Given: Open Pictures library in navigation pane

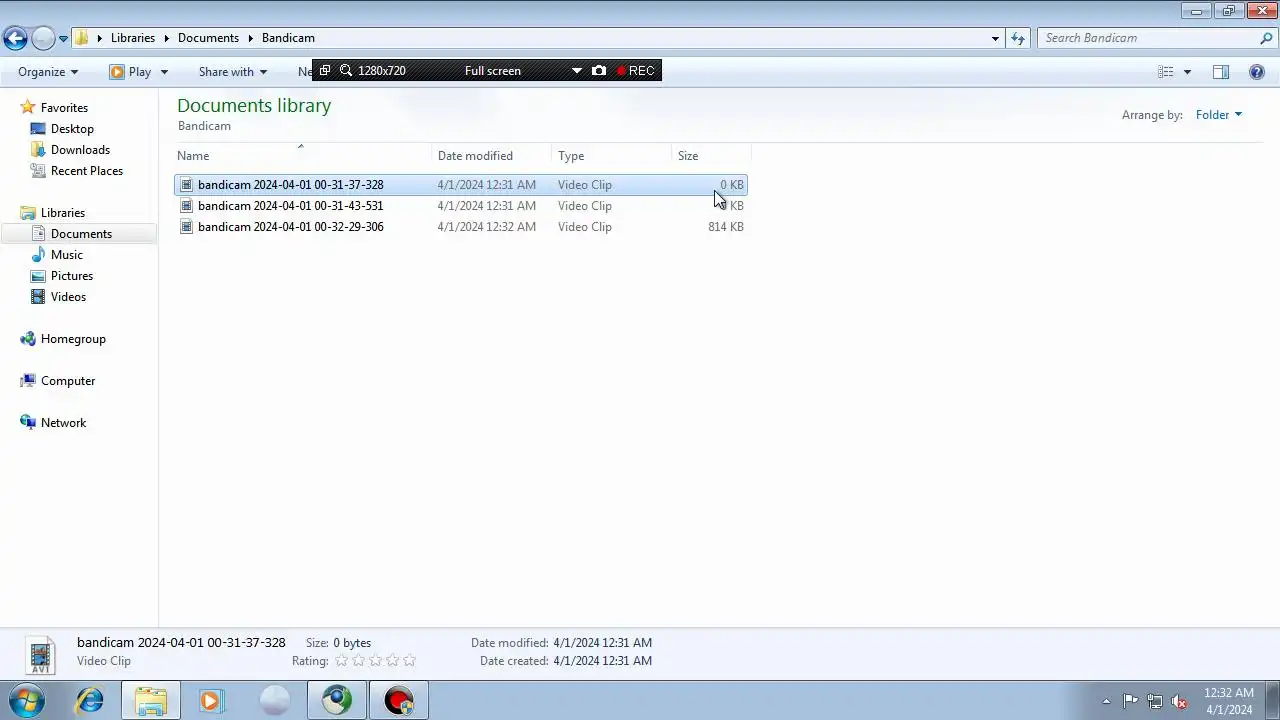Looking at the screenshot, I should [x=71, y=276].
